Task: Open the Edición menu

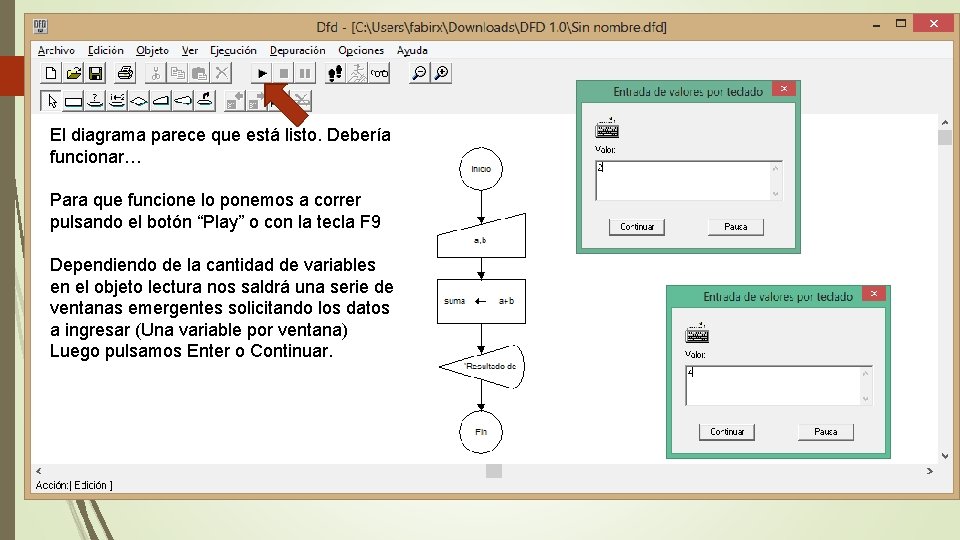Action: coord(105,50)
